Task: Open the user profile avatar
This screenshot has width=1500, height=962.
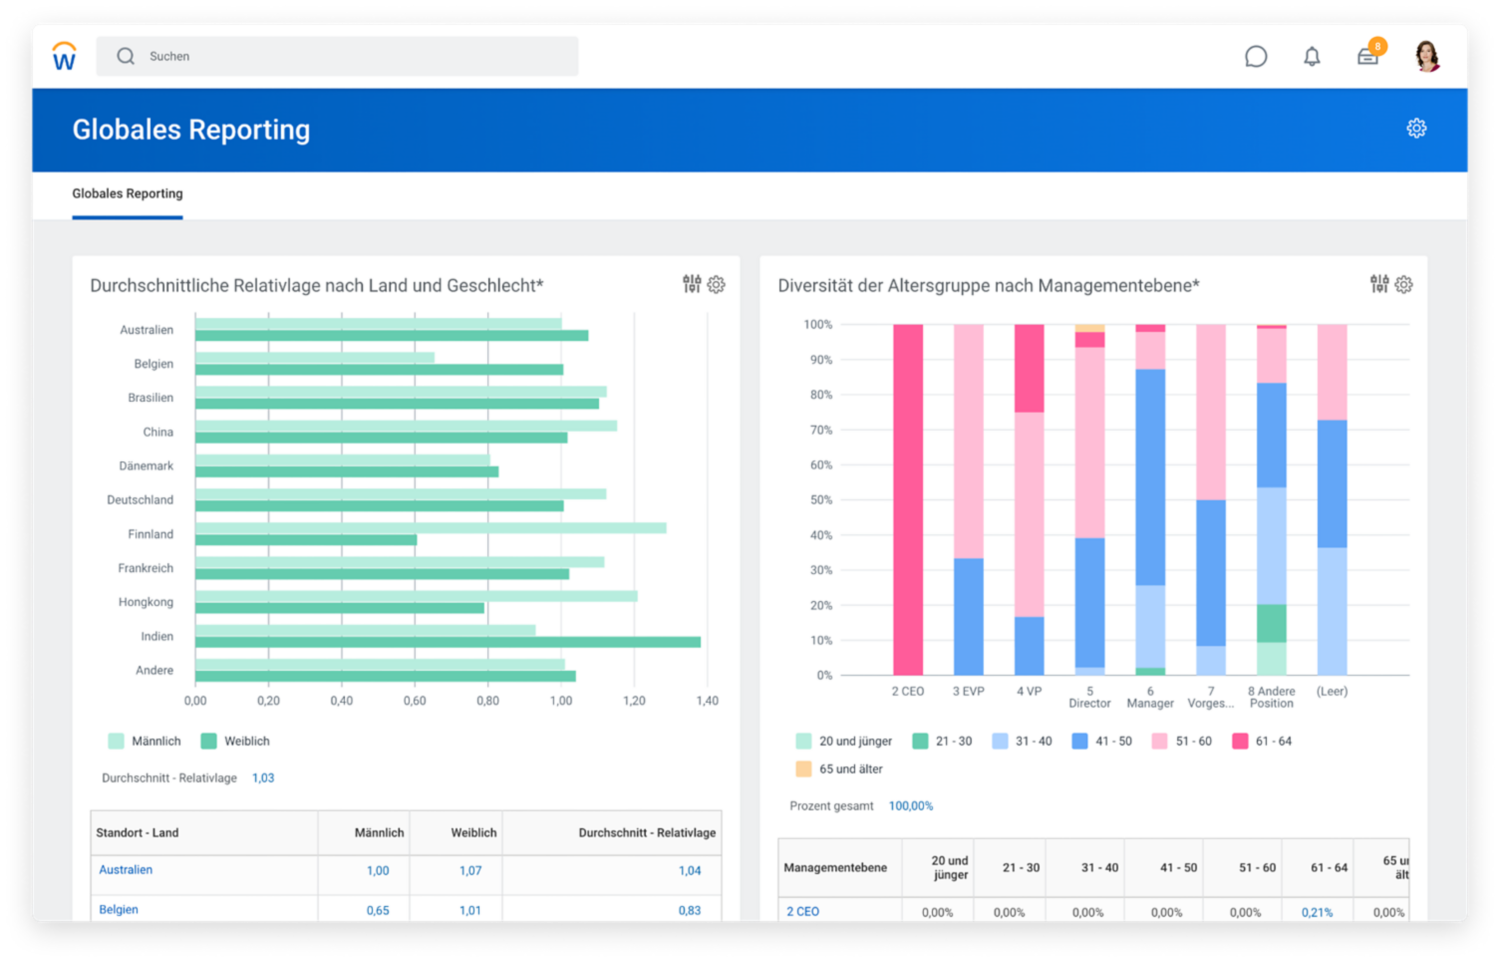Action: 1427,56
